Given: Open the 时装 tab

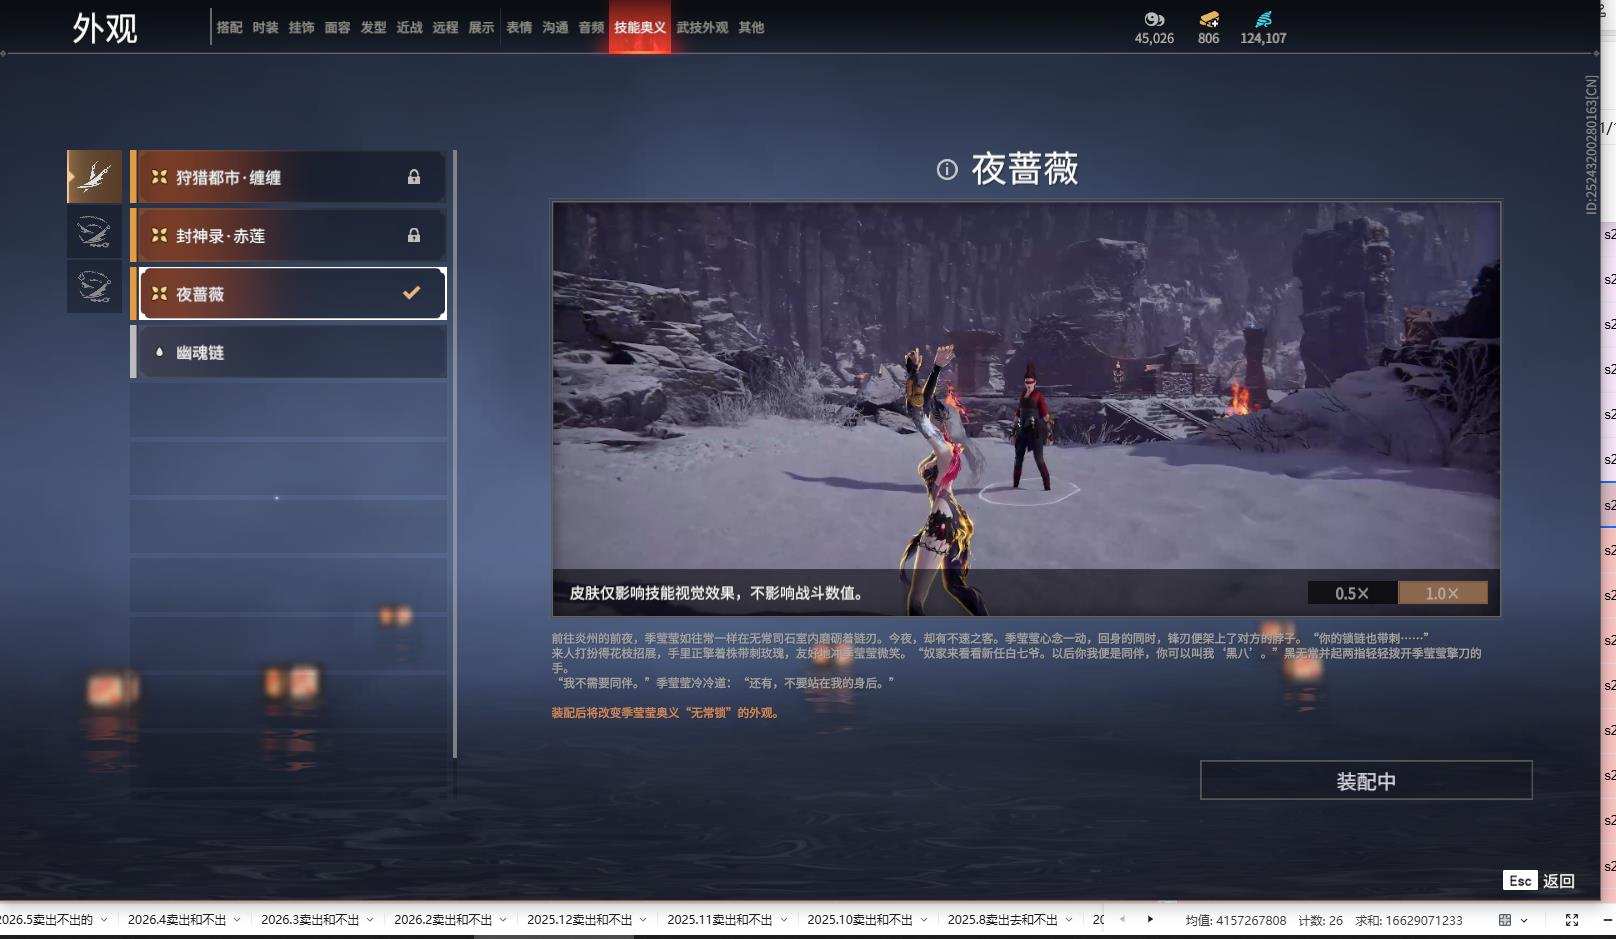Looking at the screenshot, I should [x=265, y=28].
